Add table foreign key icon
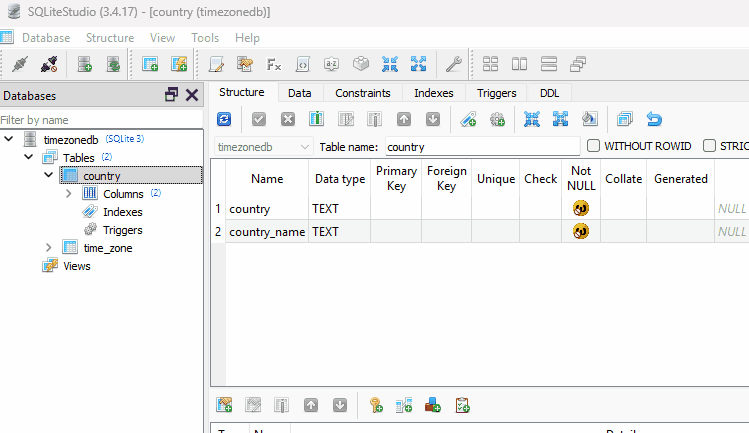 point(404,405)
